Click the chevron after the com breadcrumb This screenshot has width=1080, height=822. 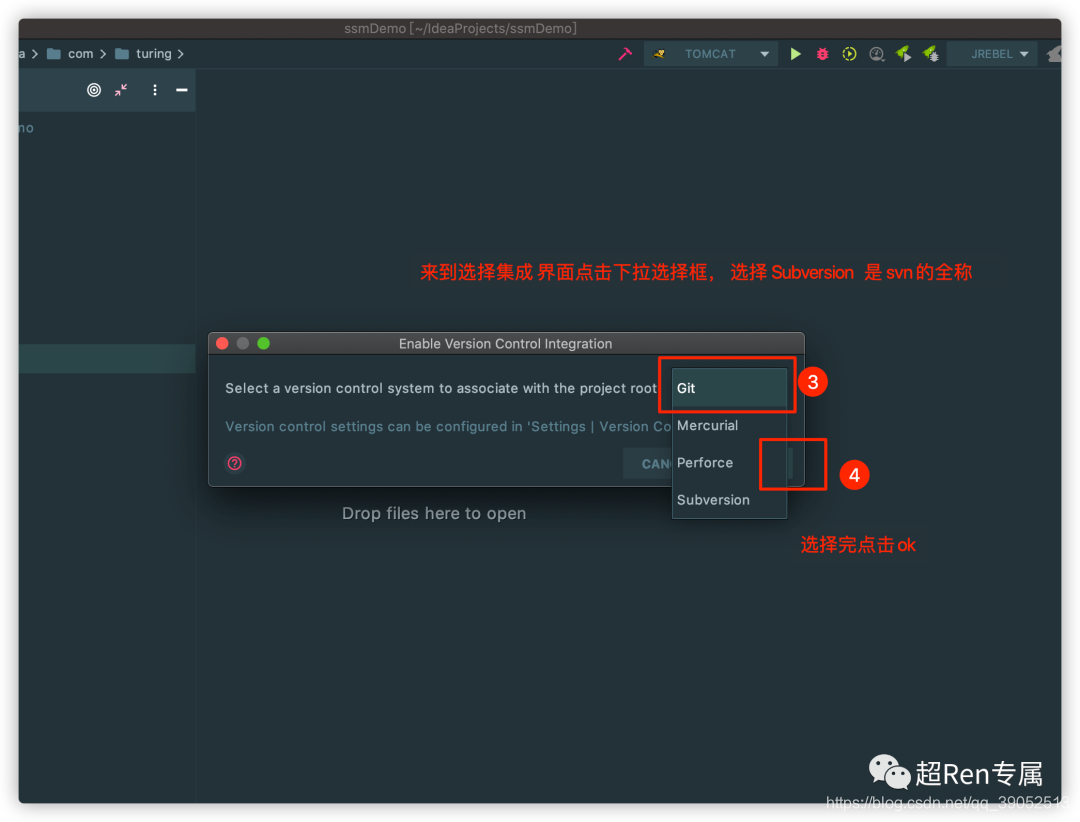coord(103,54)
